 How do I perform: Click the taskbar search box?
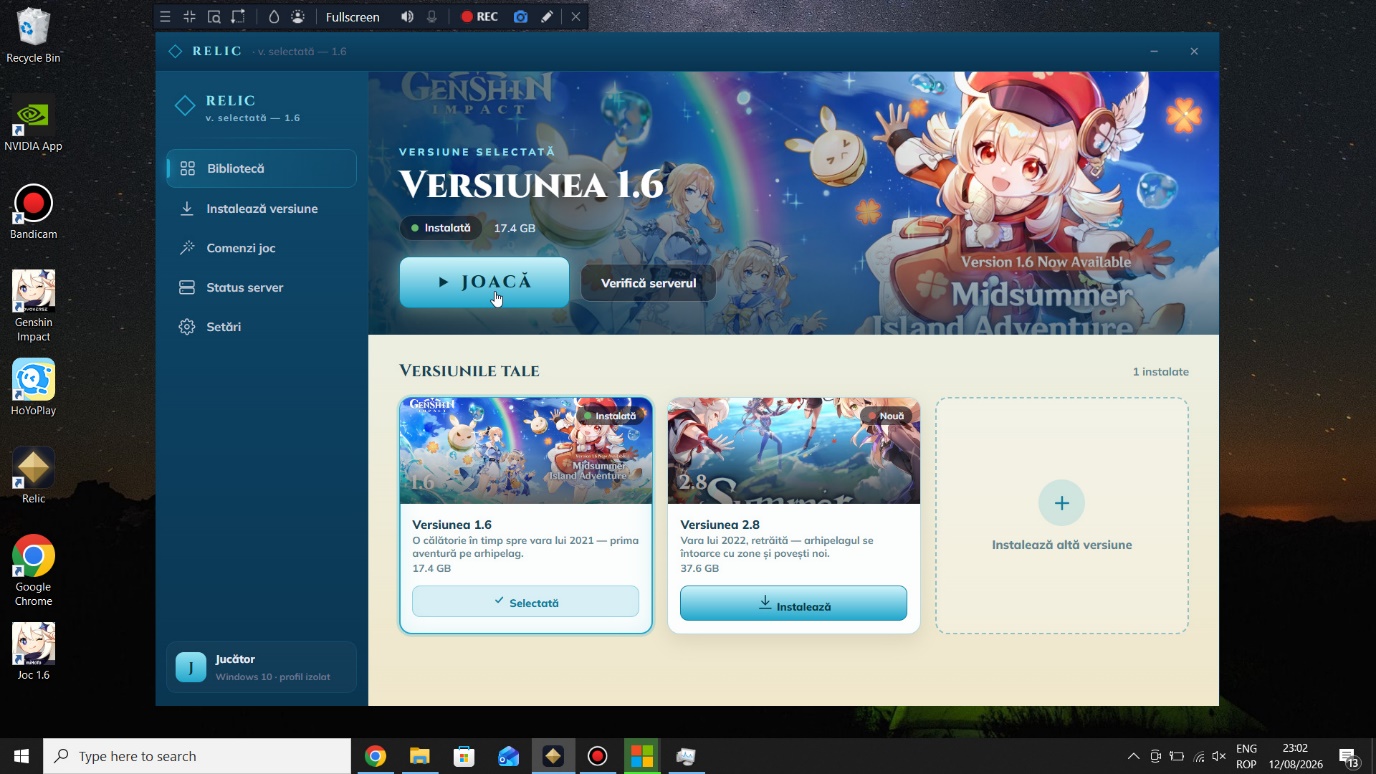pyautogui.click(x=197, y=756)
